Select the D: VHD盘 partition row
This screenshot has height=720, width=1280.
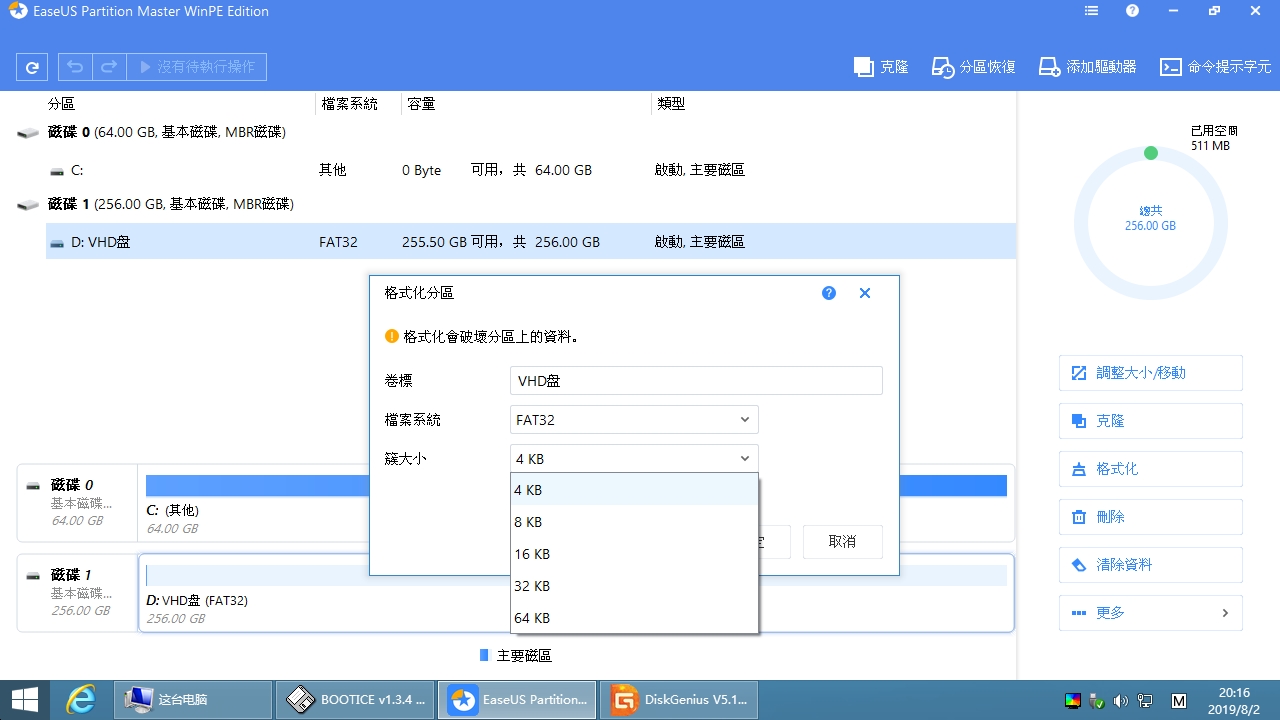pyautogui.click(x=530, y=241)
